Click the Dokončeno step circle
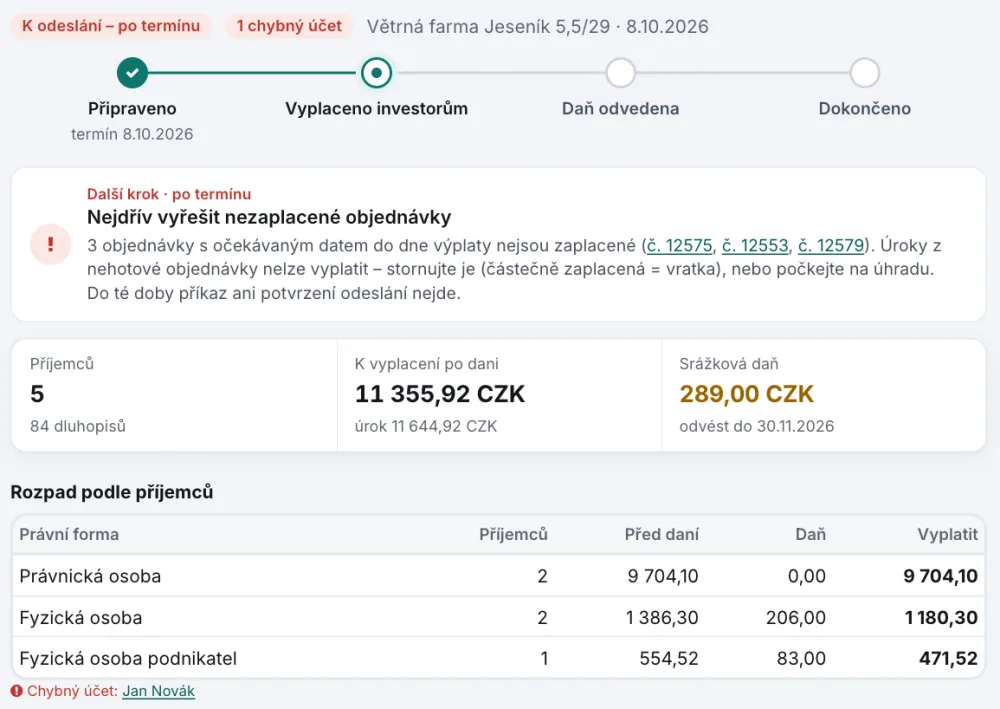The image size is (1000, 709). pyautogui.click(x=865, y=73)
